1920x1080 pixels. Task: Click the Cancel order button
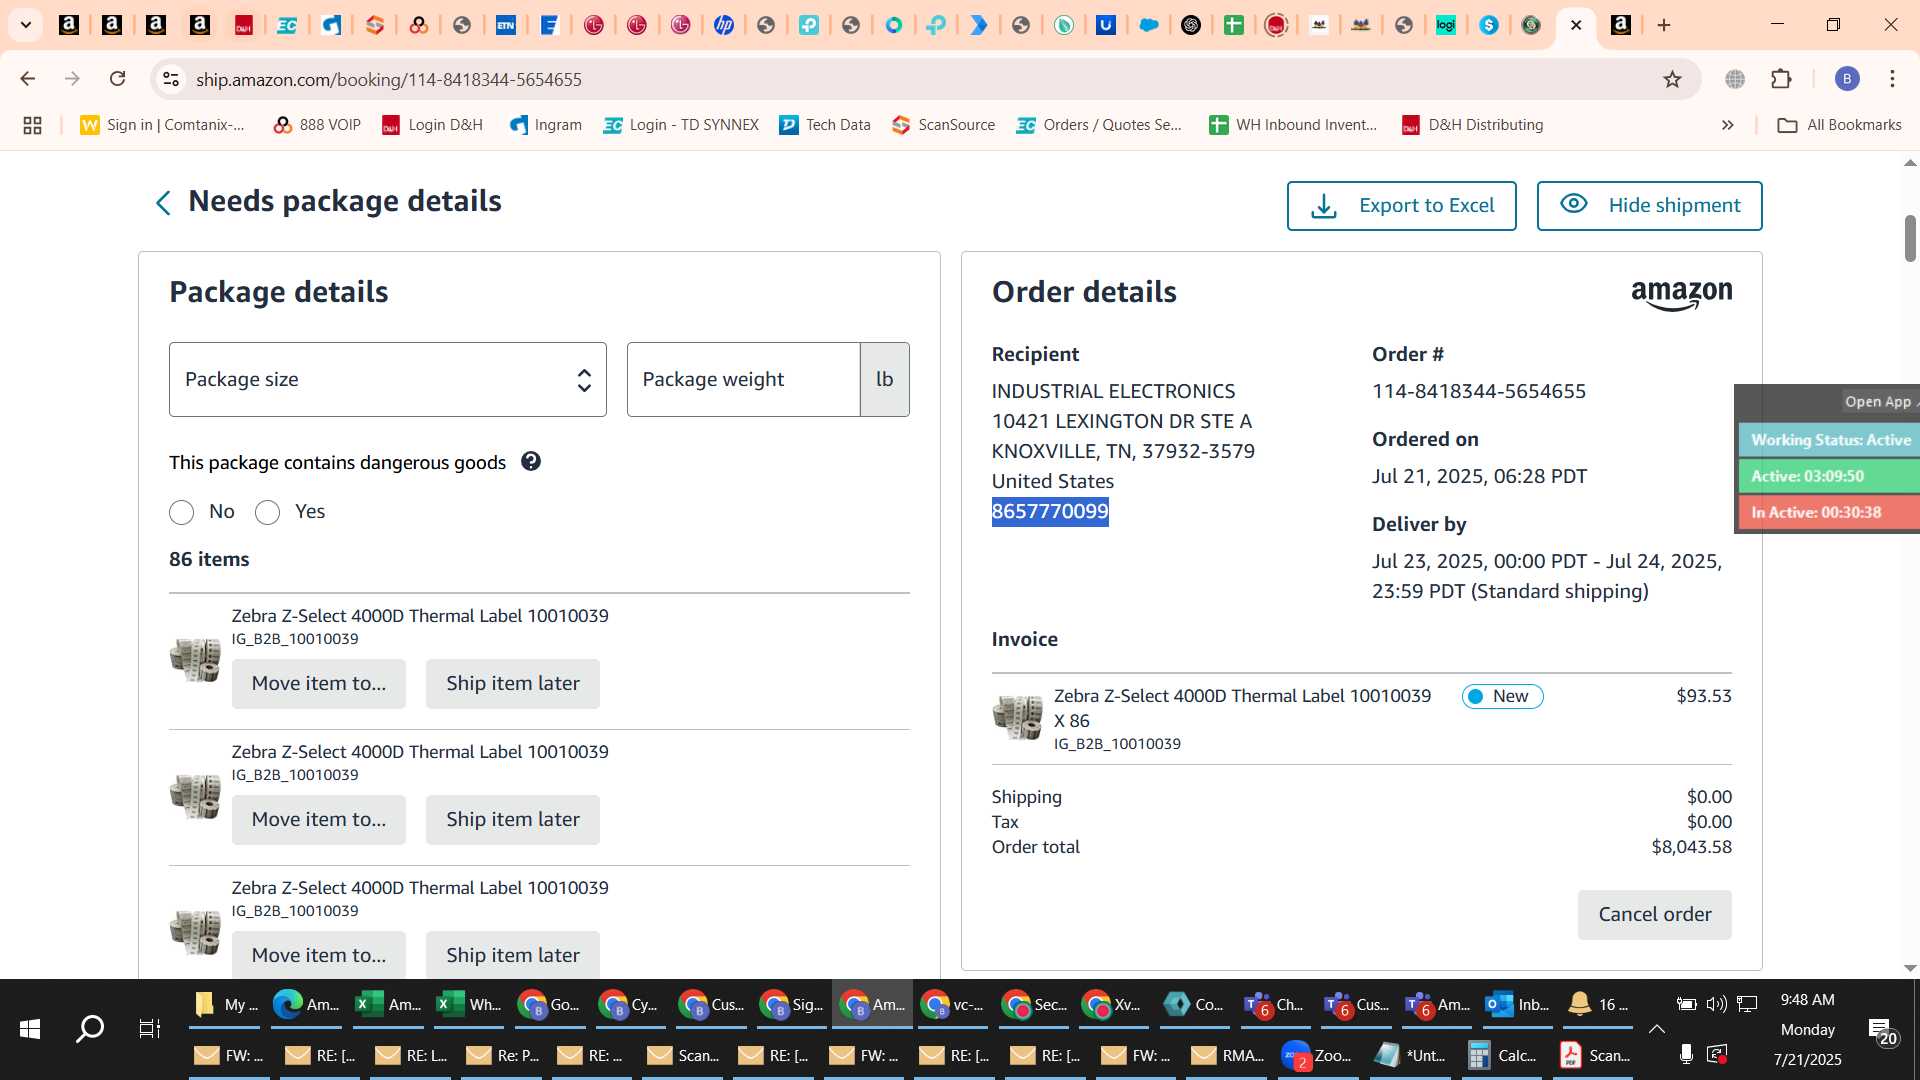1654,915
